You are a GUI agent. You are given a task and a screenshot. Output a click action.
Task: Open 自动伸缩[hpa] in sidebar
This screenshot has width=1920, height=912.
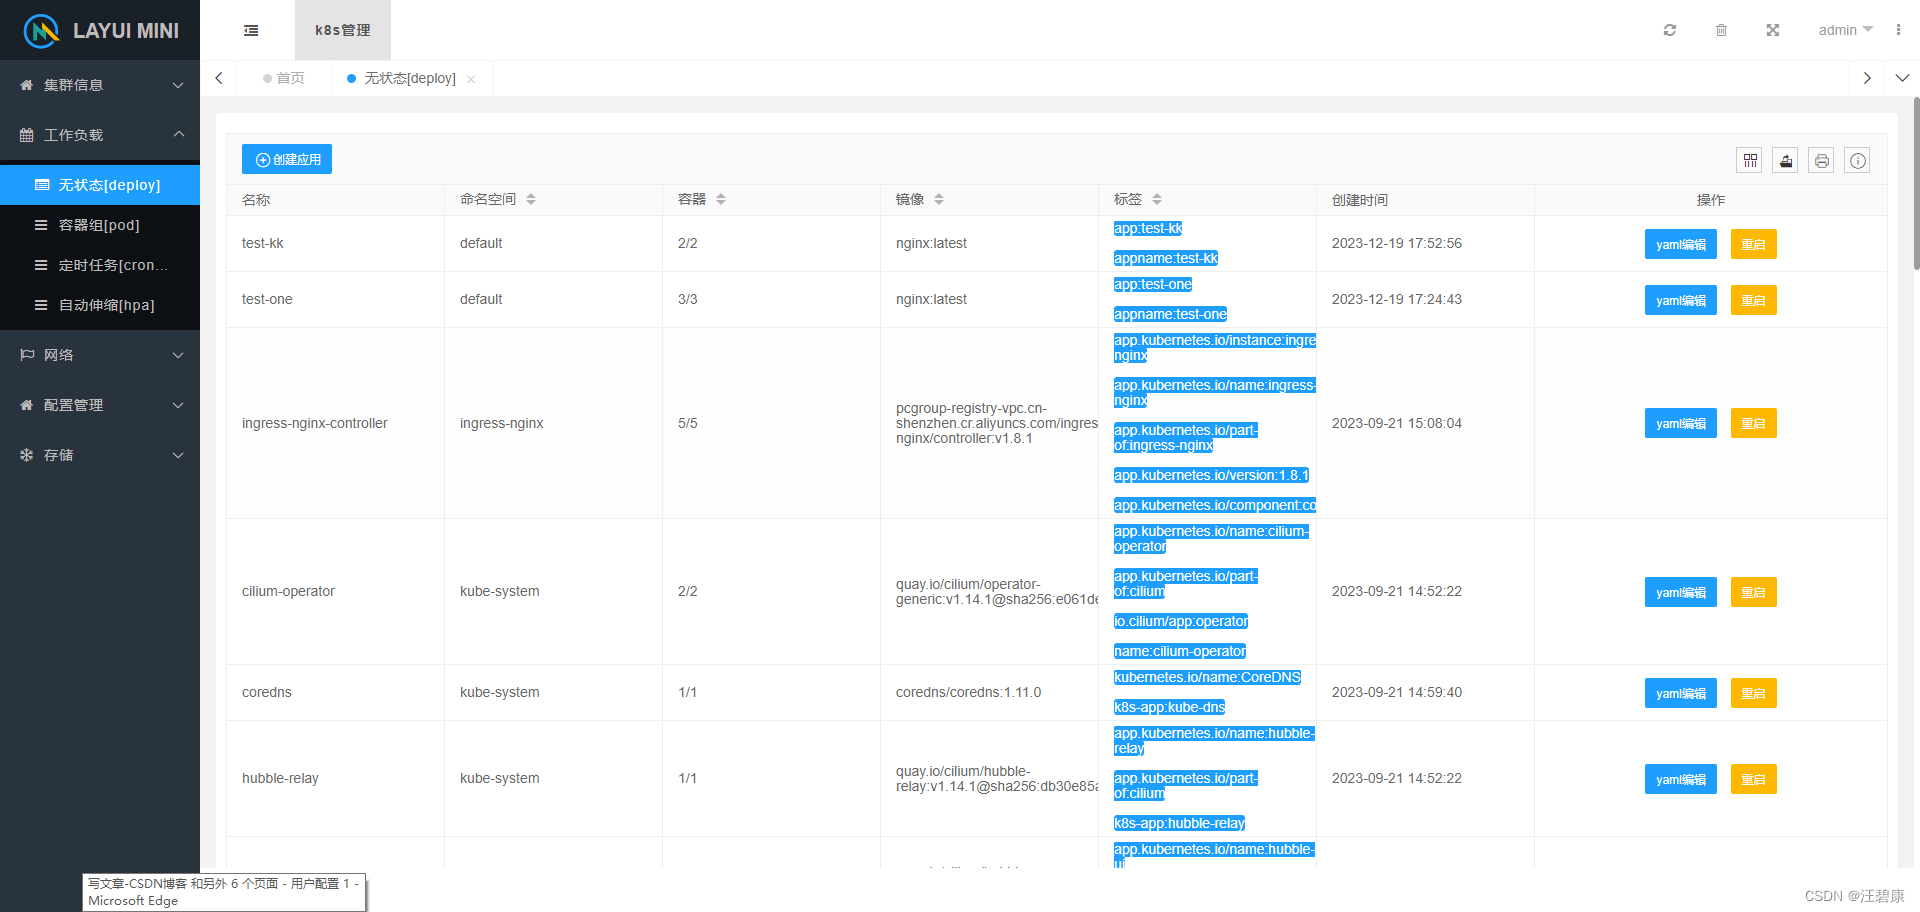(100, 305)
